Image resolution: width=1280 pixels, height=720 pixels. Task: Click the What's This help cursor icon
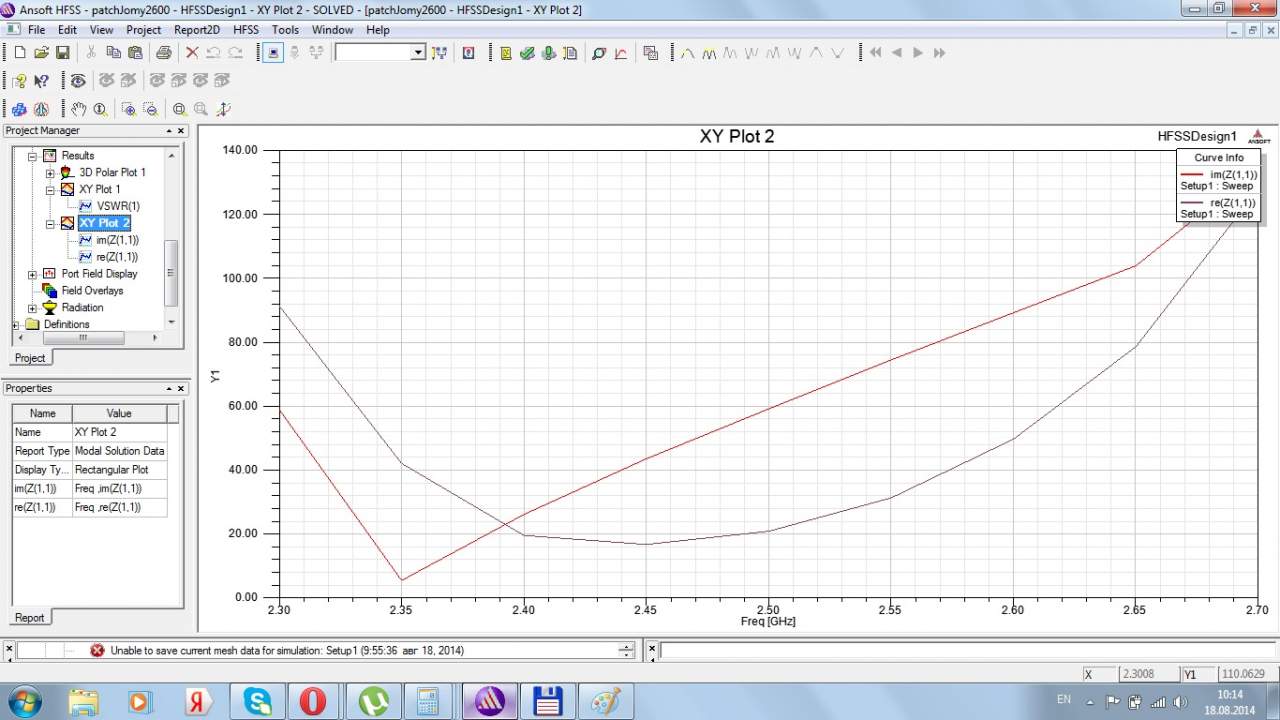[41, 81]
